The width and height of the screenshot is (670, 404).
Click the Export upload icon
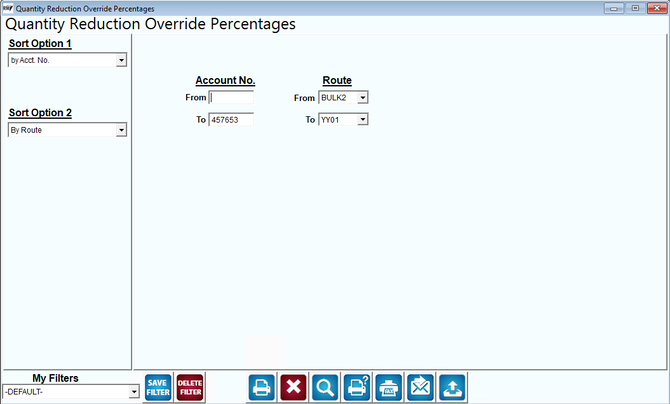[452, 388]
